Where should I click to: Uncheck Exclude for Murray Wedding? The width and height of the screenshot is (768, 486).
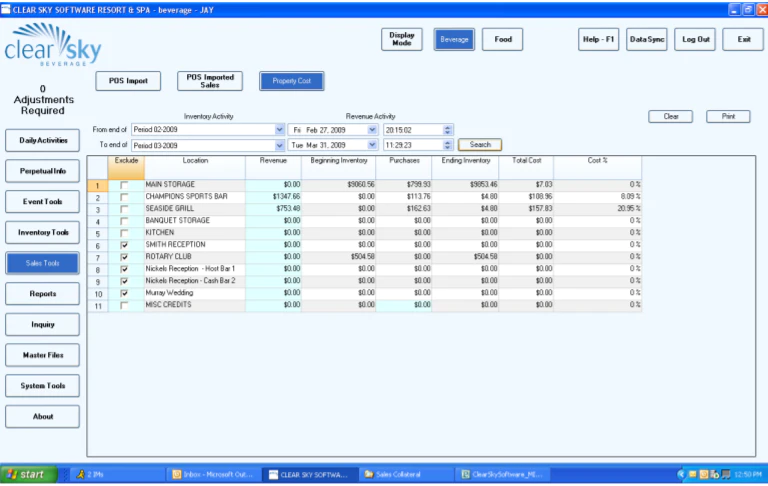[124, 293]
